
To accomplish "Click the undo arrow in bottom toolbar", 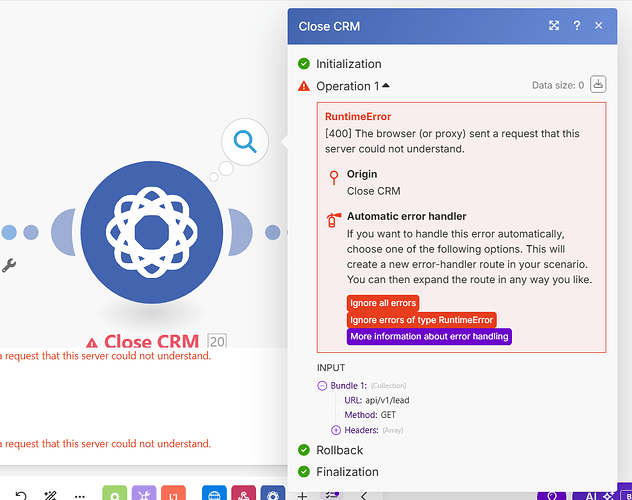I will pyautogui.click(x=21, y=495).
